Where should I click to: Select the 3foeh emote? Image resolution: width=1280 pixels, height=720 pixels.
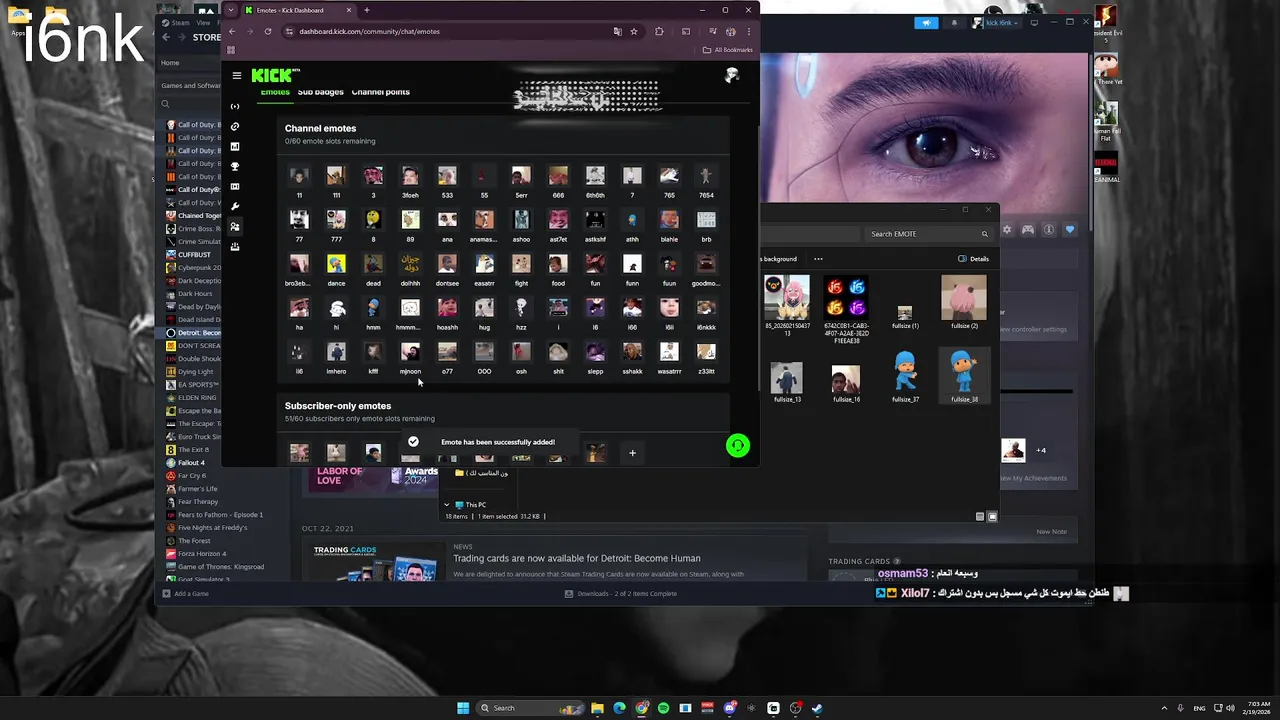click(410, 180)
